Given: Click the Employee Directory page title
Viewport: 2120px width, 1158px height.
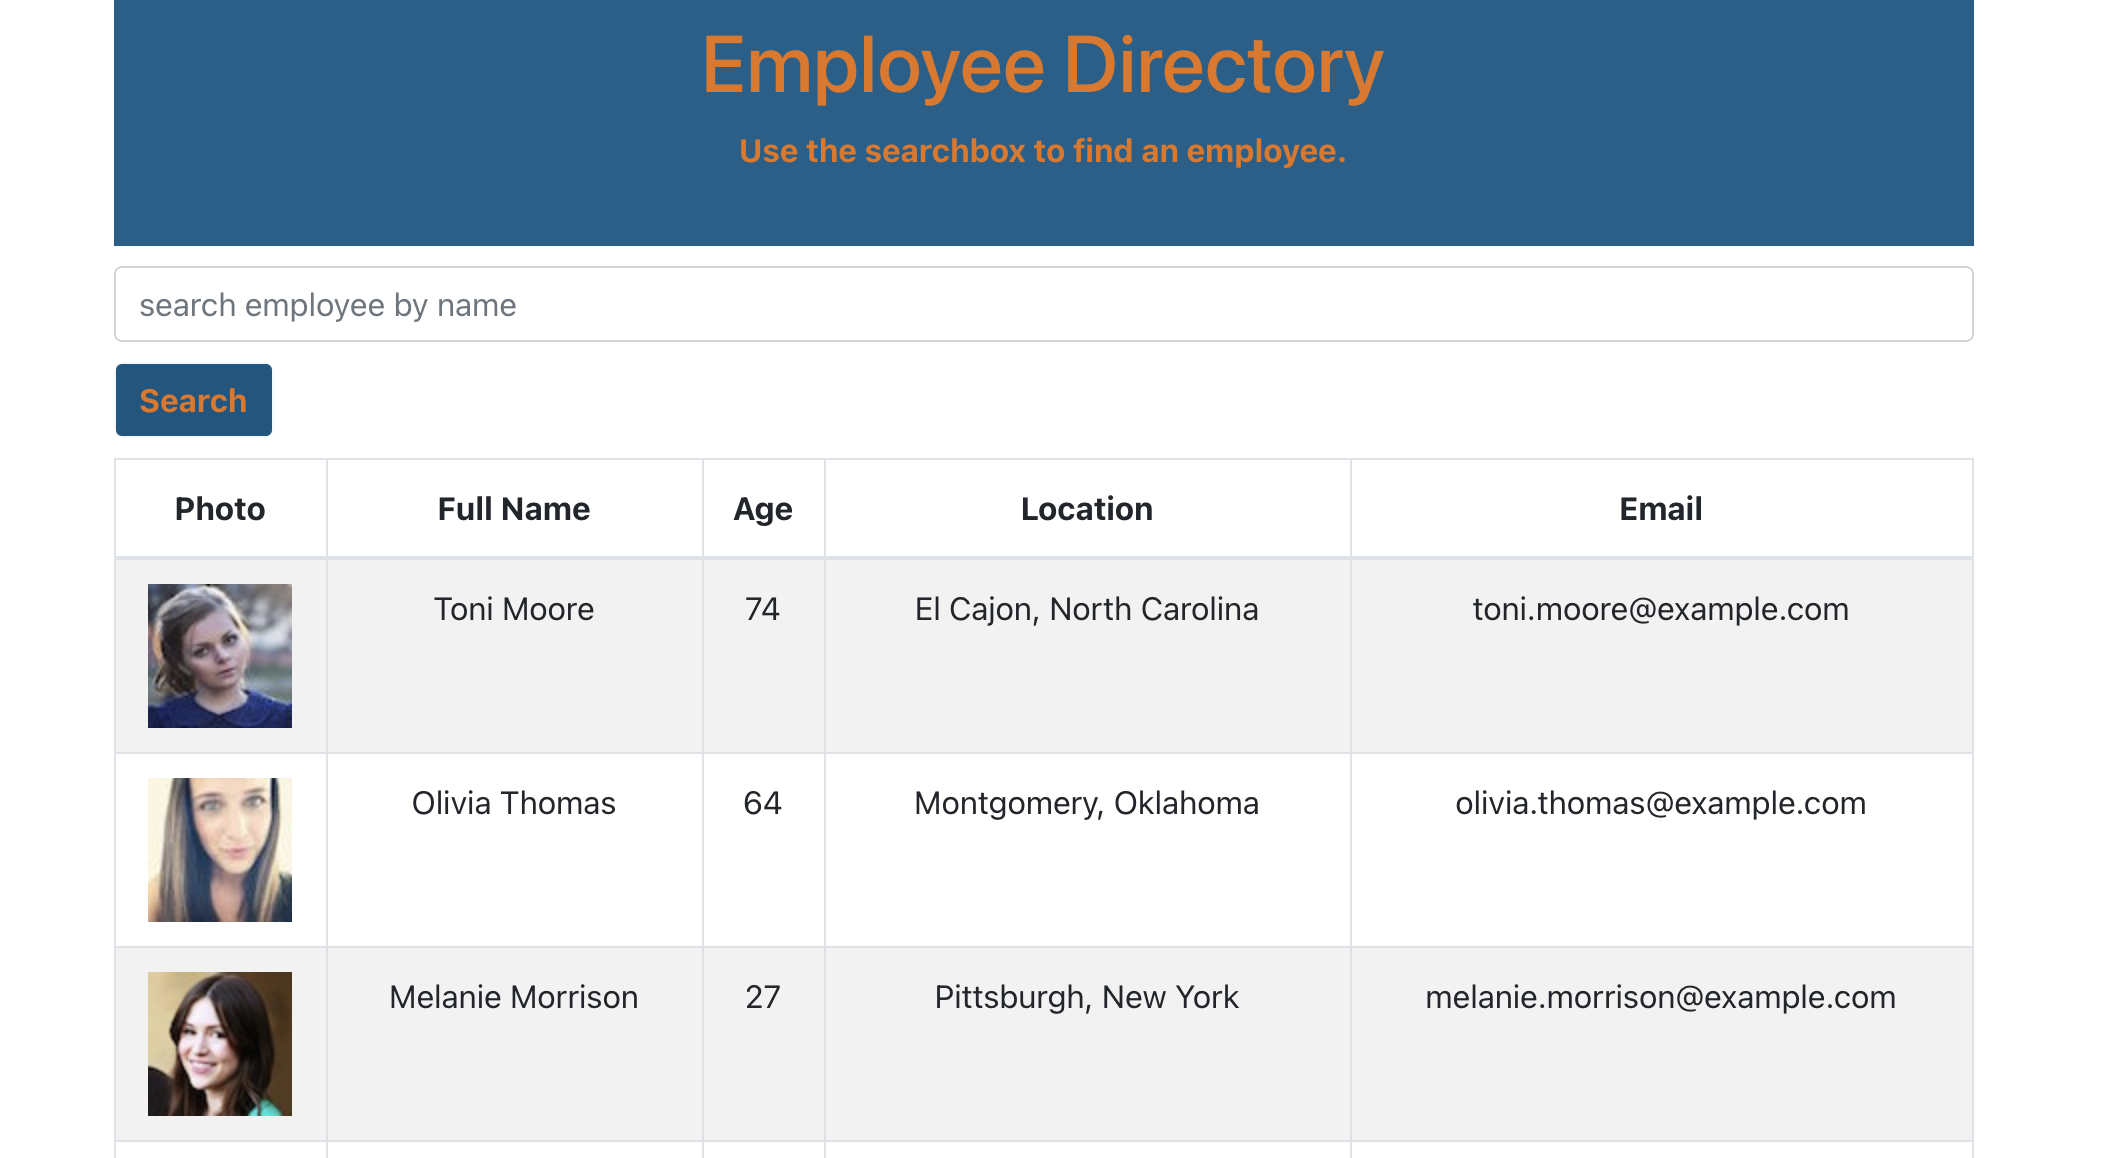Looking at the screenshot, I should click(x=1043, y=63).
